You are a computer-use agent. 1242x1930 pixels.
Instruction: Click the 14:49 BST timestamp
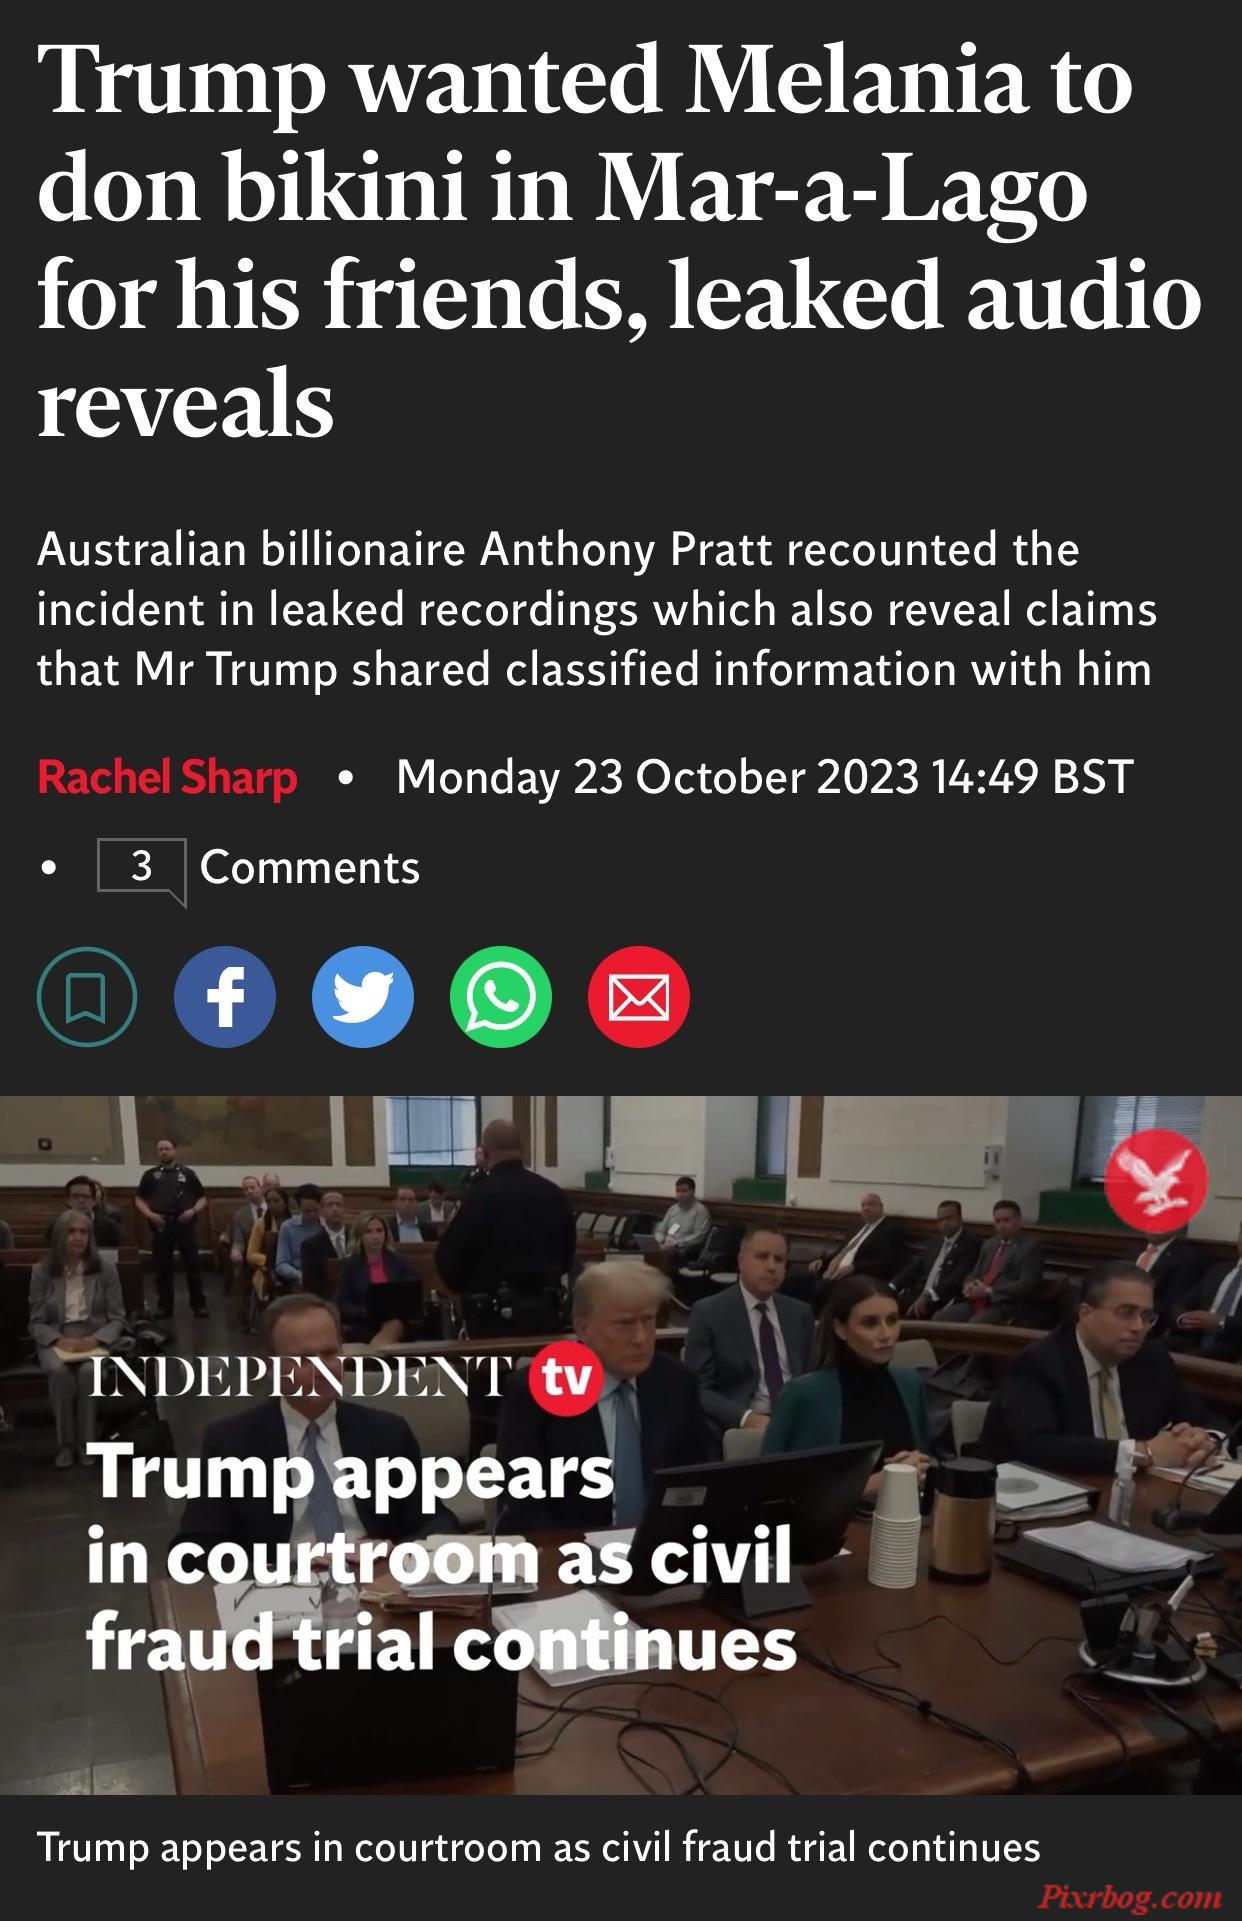coord(1033,777)
